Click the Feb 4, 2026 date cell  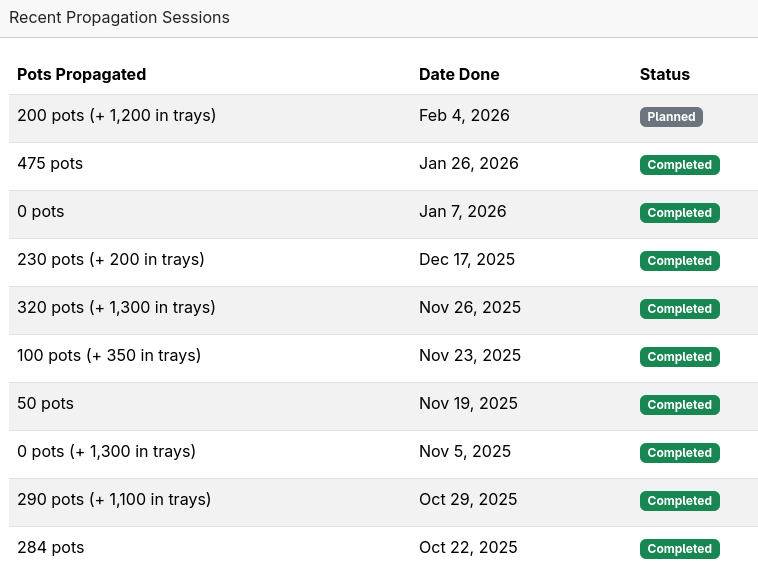(x=464, y=116)
